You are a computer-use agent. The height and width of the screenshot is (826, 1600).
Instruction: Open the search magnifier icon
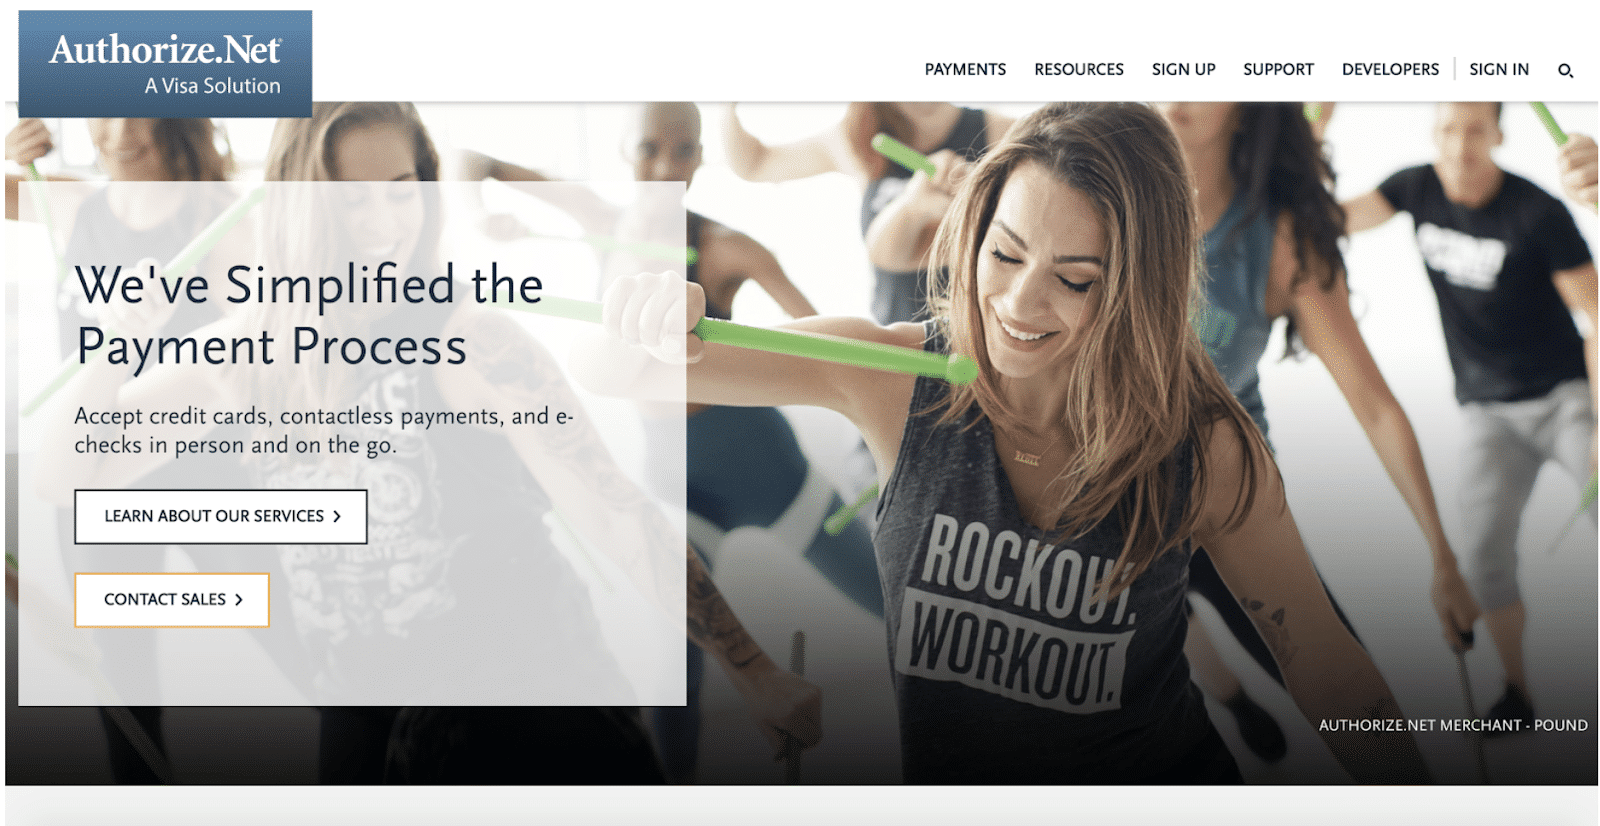1565,70
